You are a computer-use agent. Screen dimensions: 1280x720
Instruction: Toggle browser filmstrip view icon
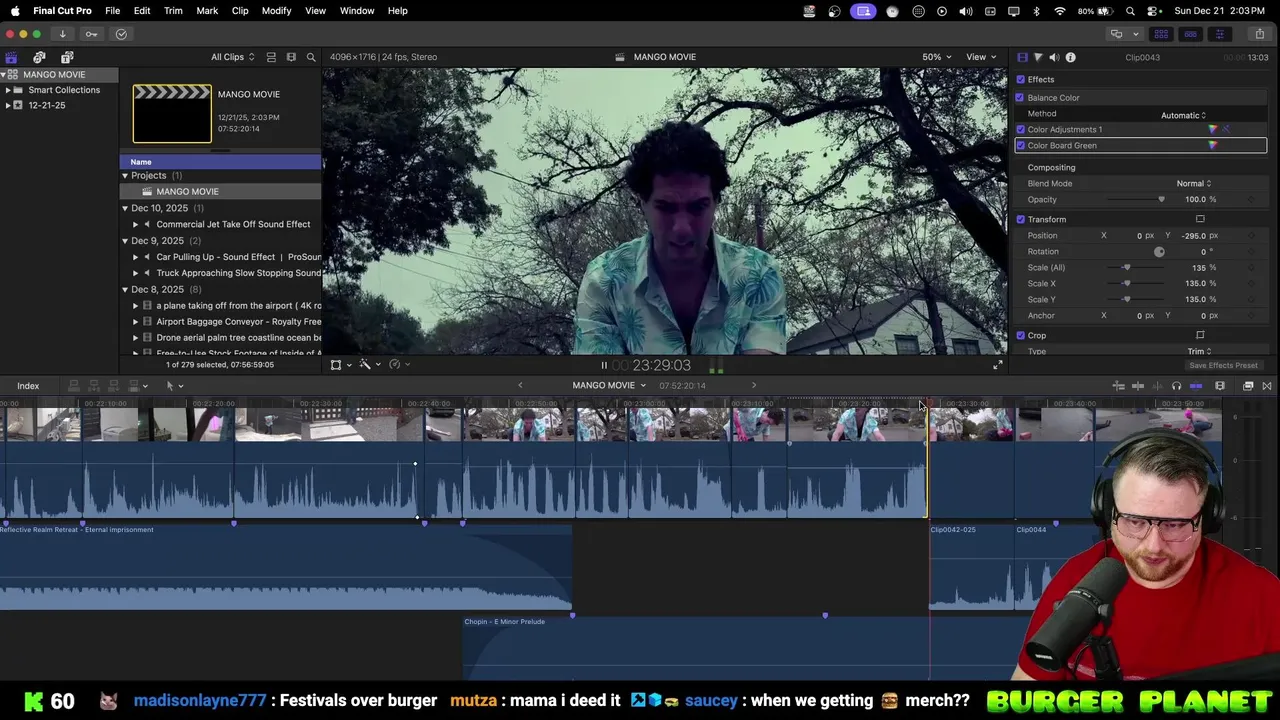291,57
